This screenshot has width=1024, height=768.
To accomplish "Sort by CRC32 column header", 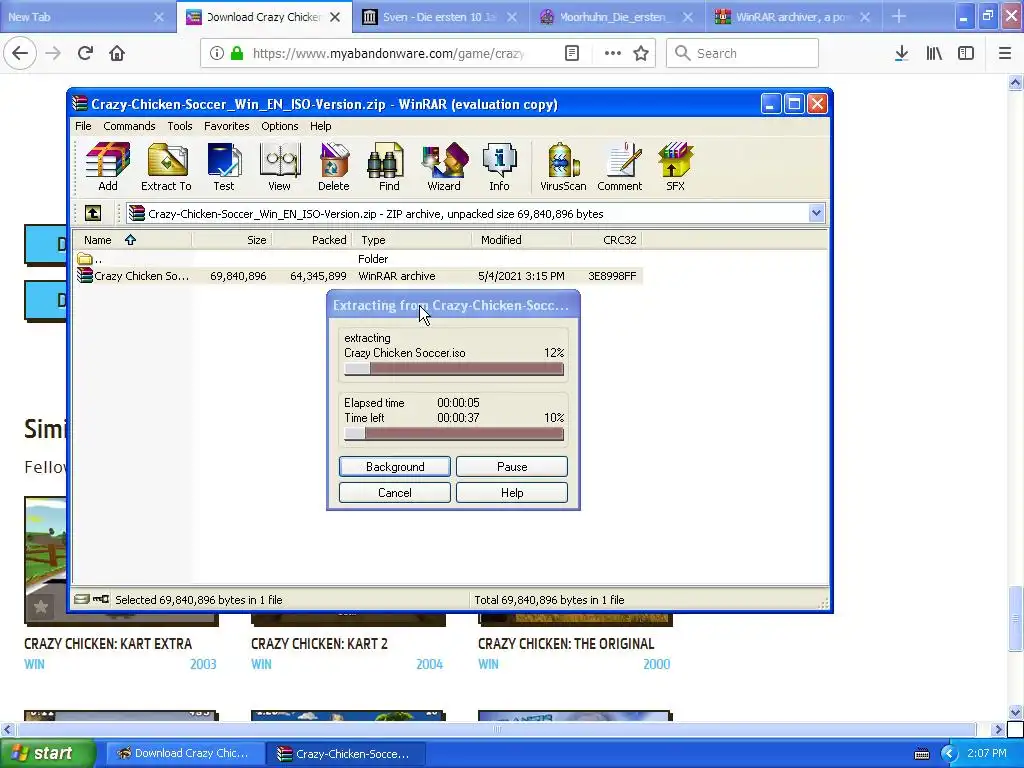I will tap(607, 240).
